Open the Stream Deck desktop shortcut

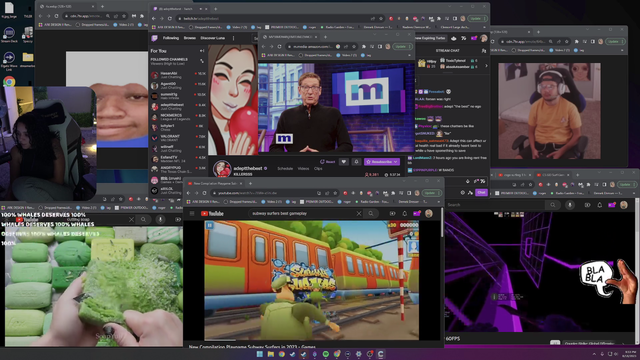[9, 34]
